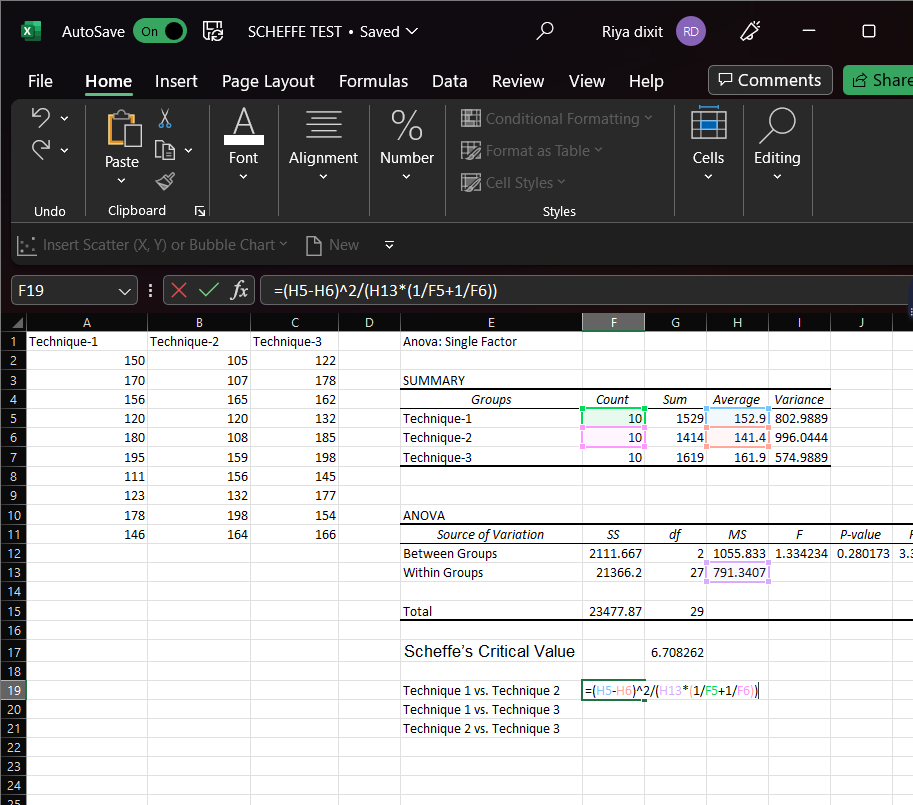The image size is (913, 805).
Task: Switch to the Formulas tab
Action: point(373,81)
